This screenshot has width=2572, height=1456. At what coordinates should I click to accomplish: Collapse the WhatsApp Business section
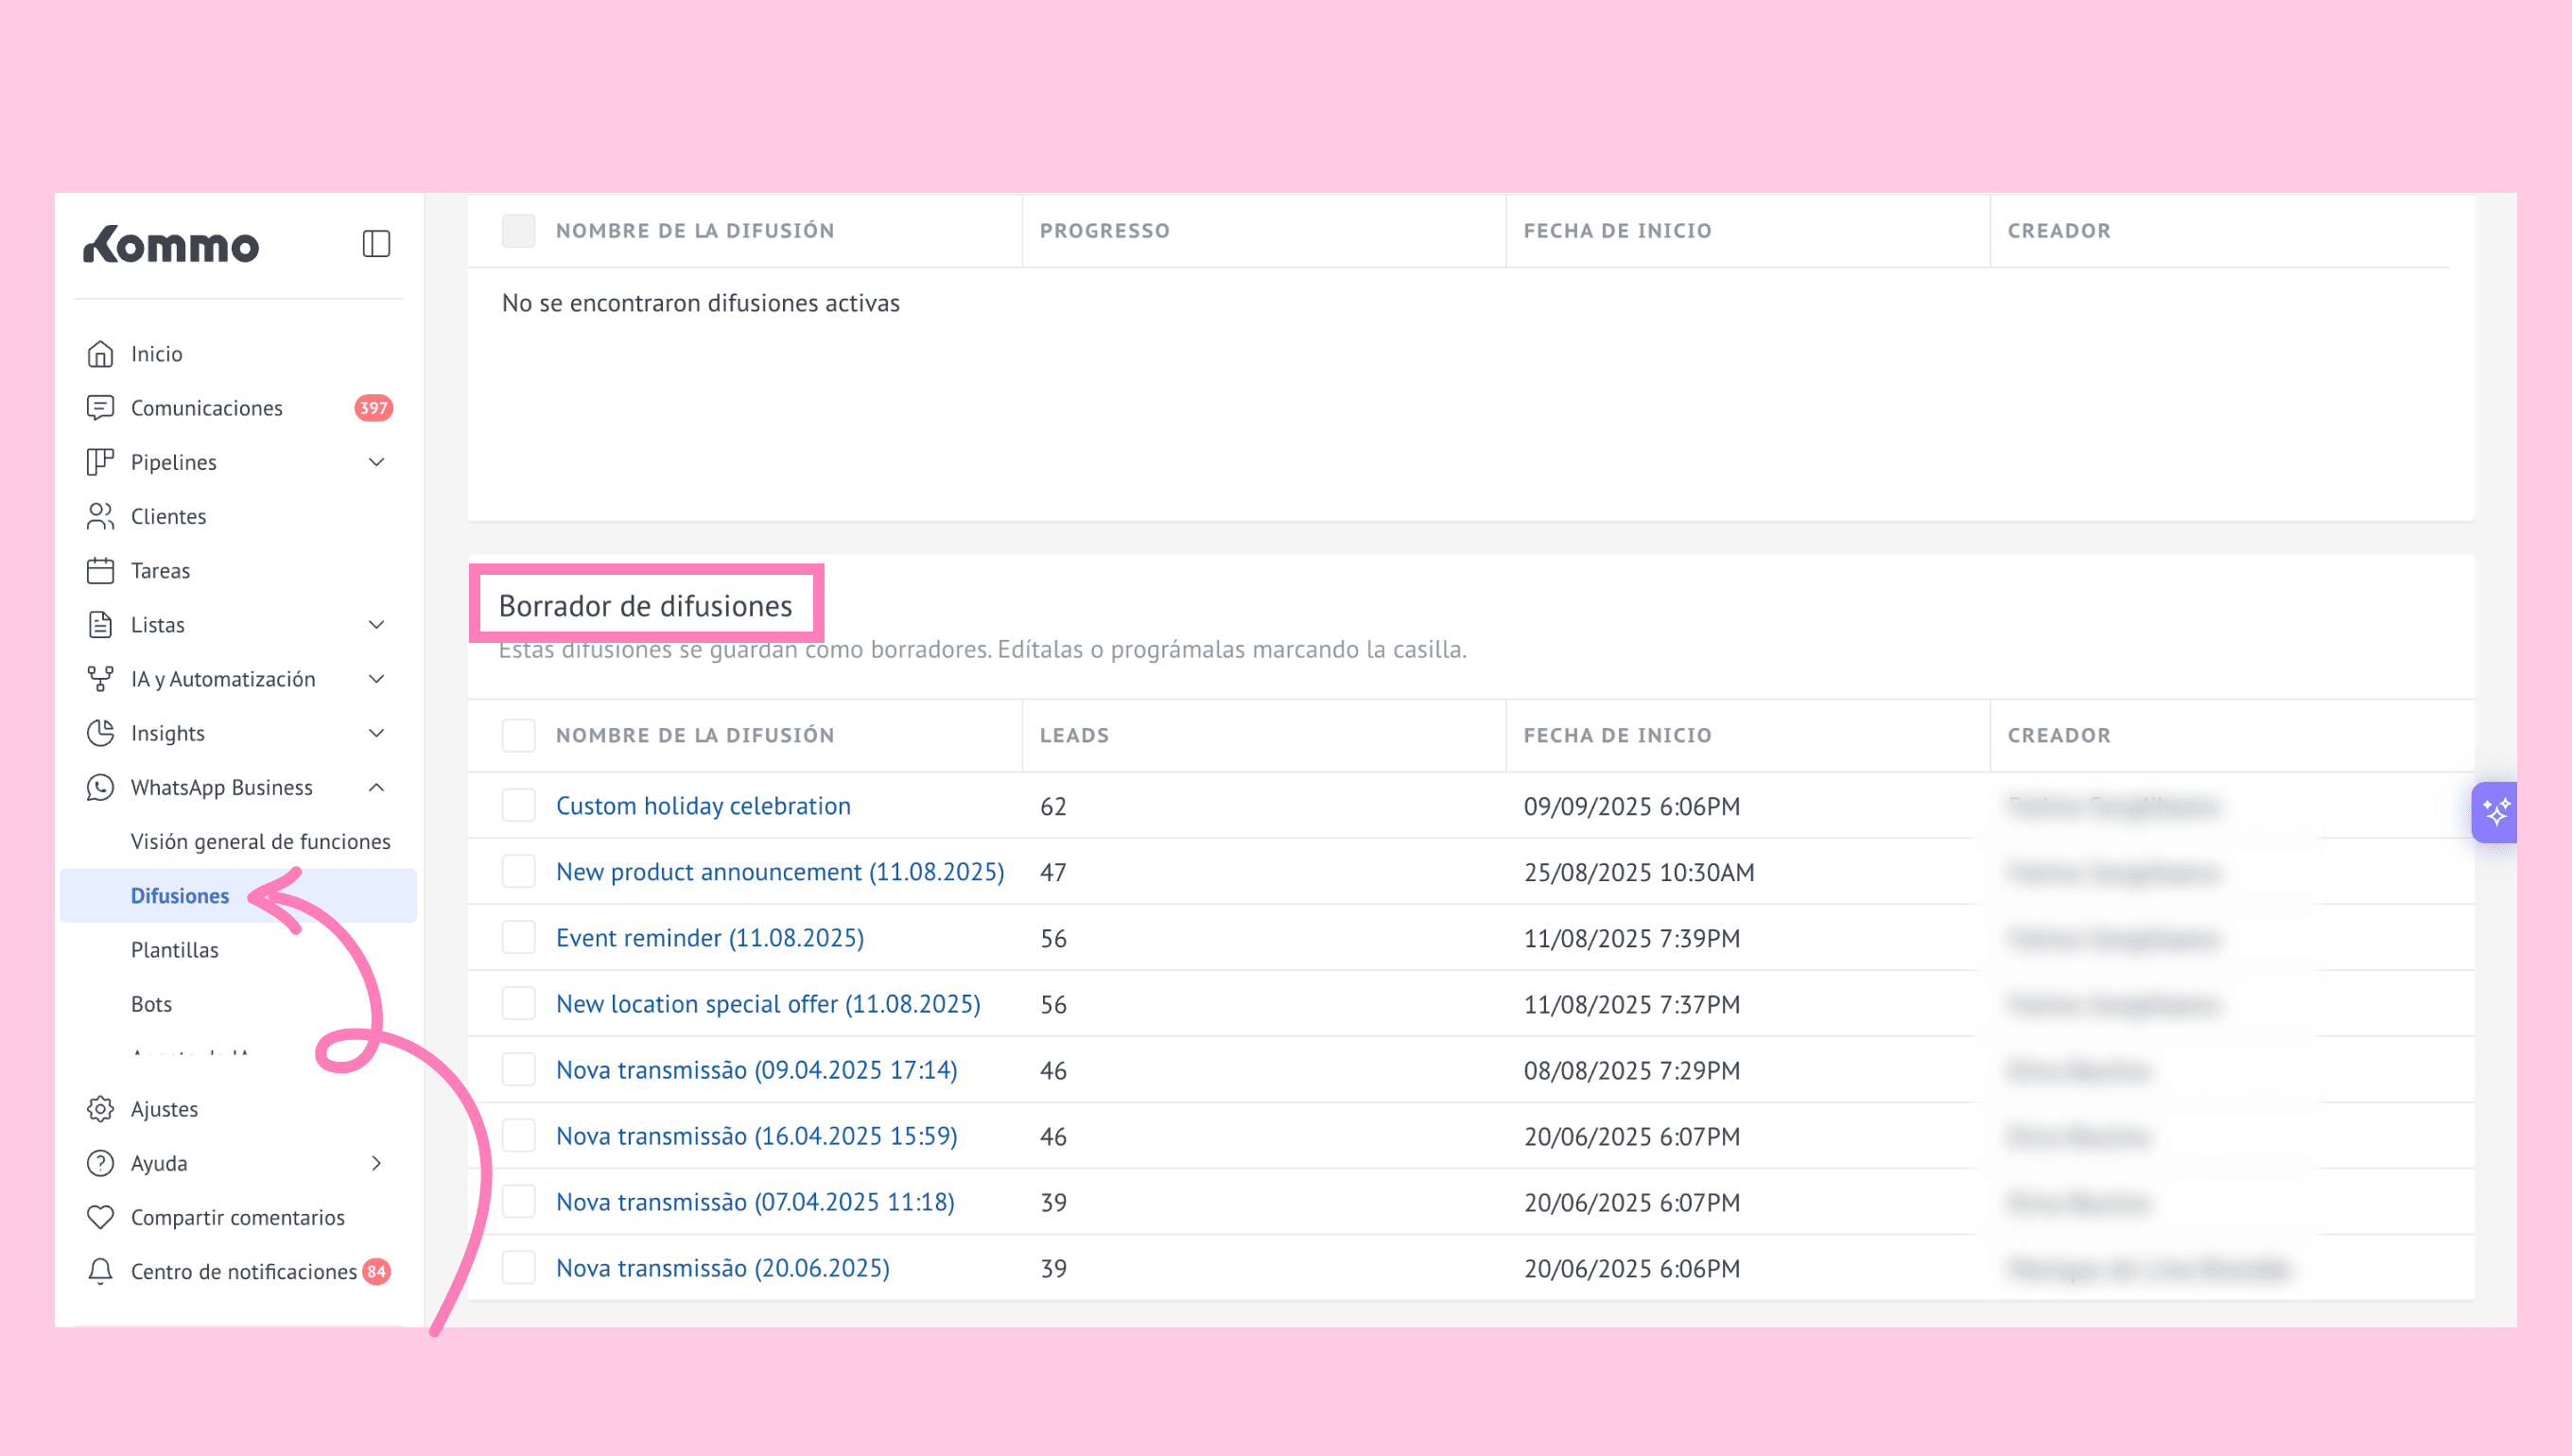coord(376,787)
